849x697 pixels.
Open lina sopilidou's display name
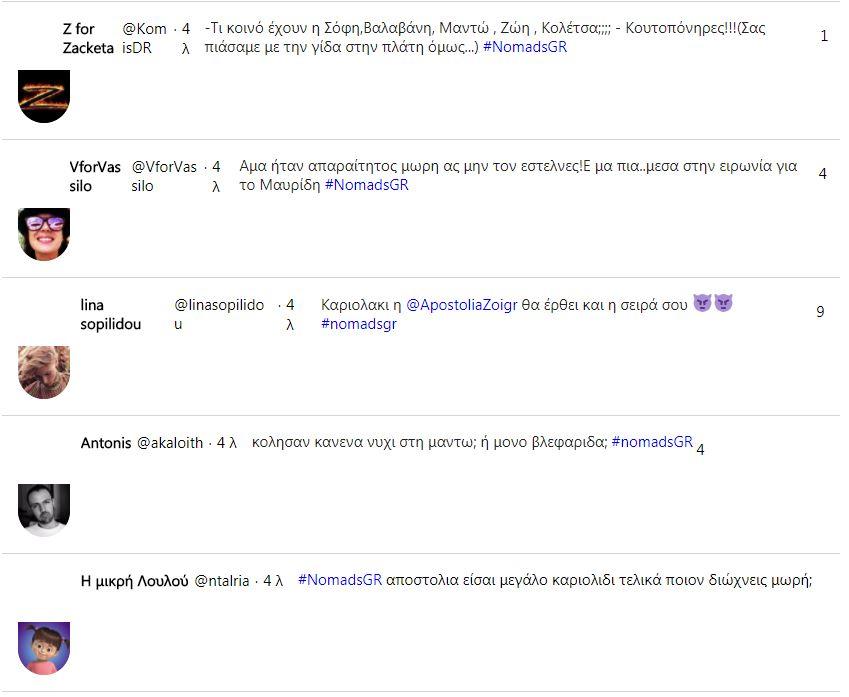(110, 314)
